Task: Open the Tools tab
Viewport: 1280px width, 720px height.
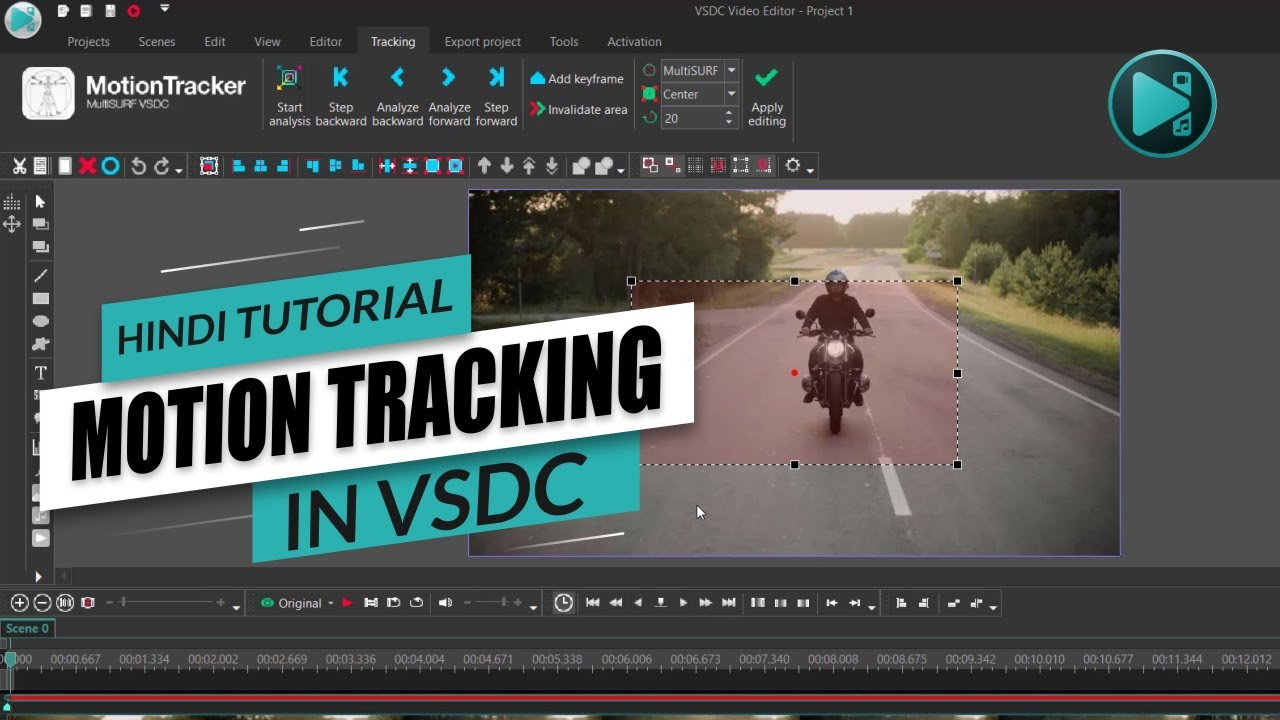Action: (x=564, y=42)
